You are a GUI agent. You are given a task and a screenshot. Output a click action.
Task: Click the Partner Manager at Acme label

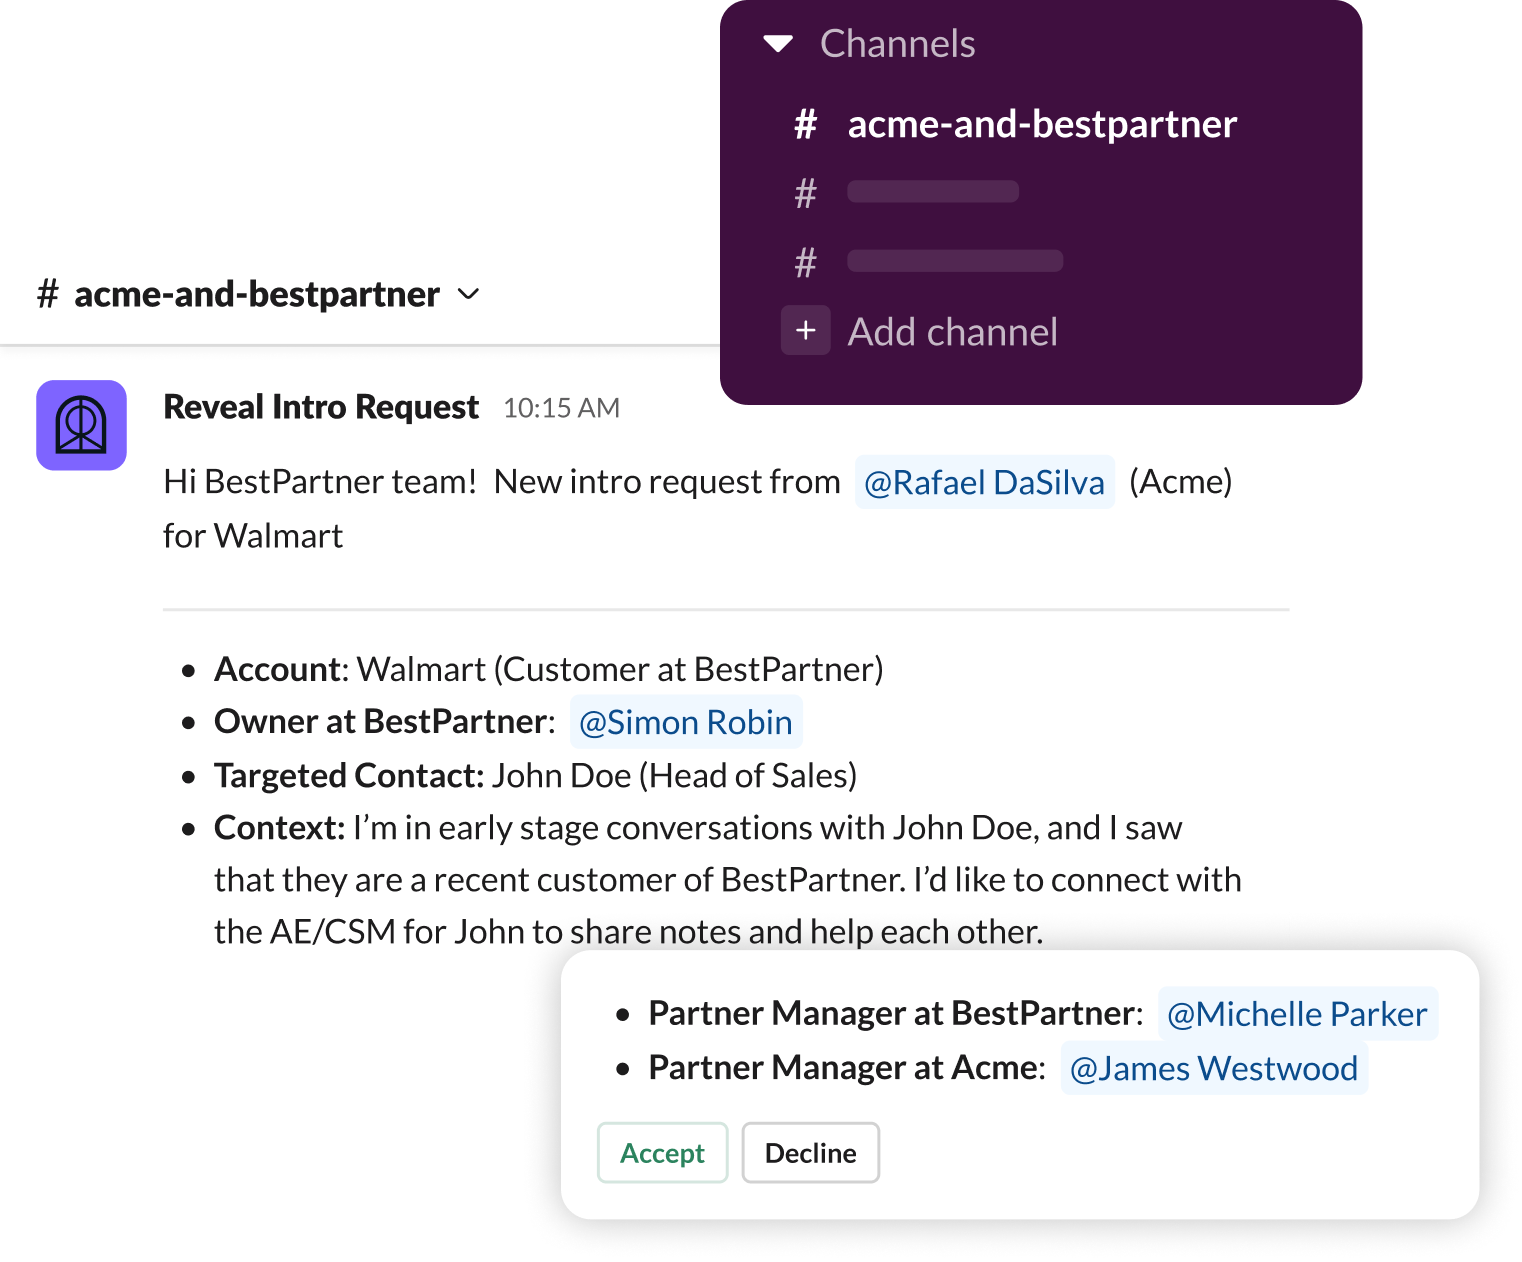coord(847,1068)
